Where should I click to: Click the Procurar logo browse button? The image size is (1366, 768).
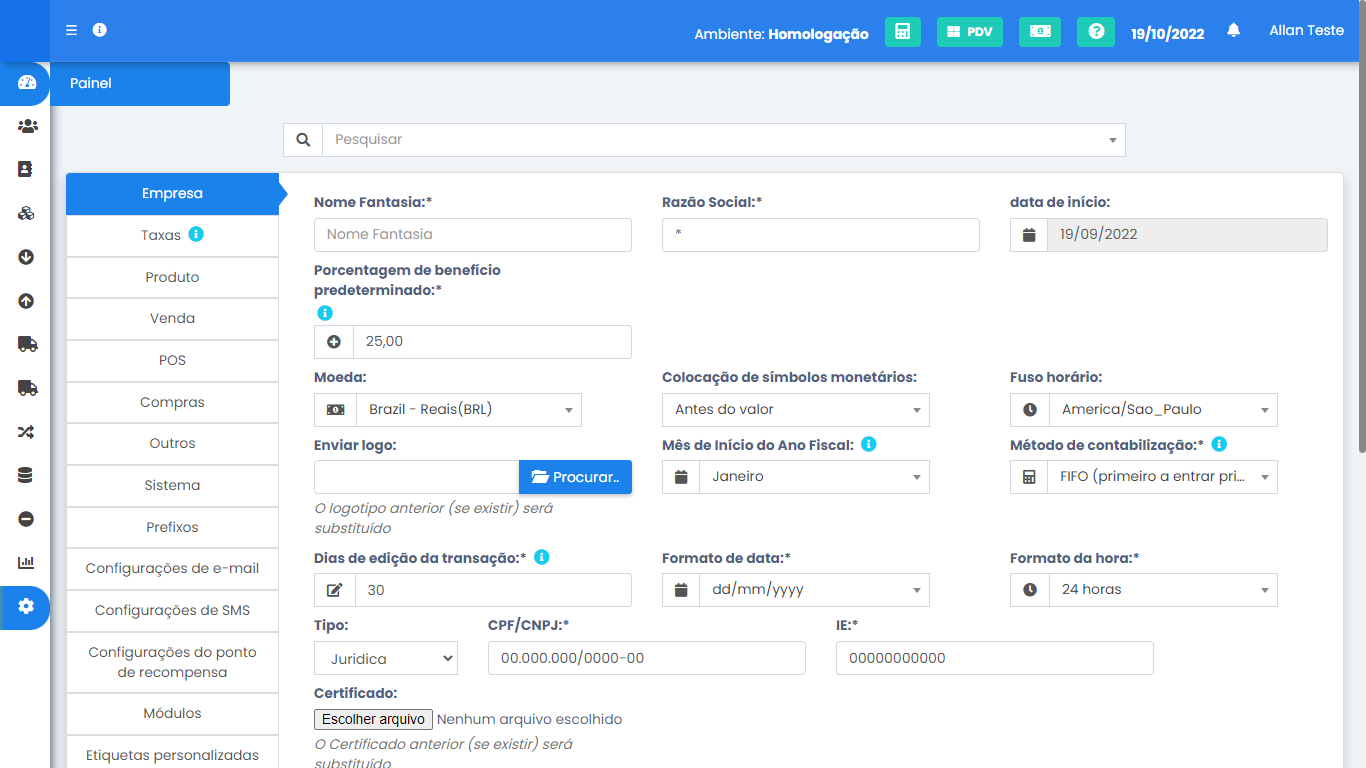pyautogui.click(x=575, y=477)
